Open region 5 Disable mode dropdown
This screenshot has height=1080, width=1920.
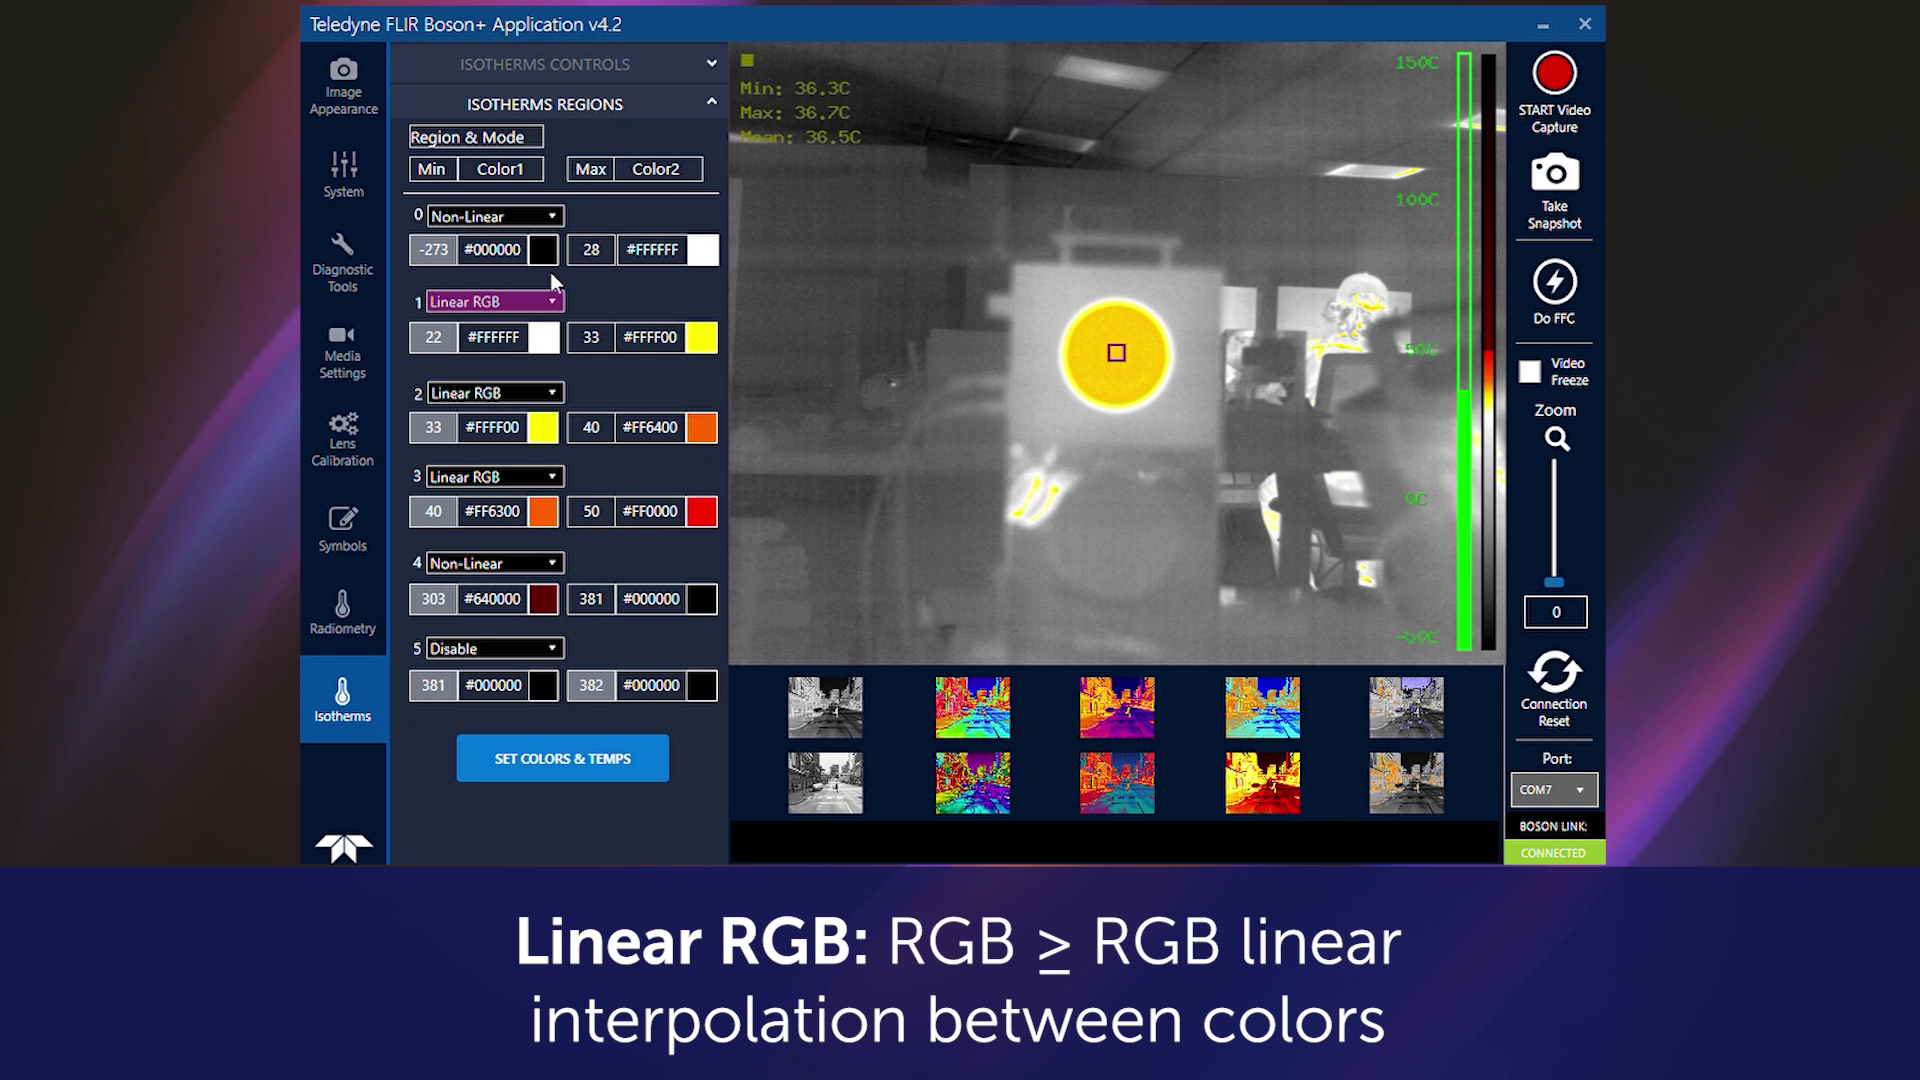pos(495,648)
